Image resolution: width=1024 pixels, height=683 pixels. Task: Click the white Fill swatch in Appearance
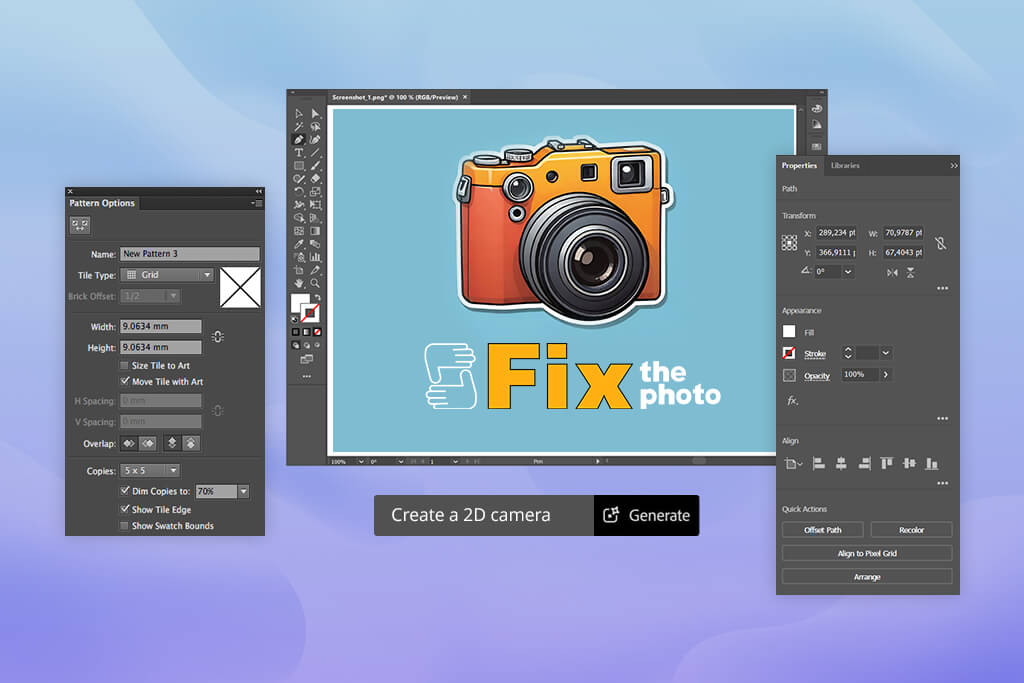(789, 332)
